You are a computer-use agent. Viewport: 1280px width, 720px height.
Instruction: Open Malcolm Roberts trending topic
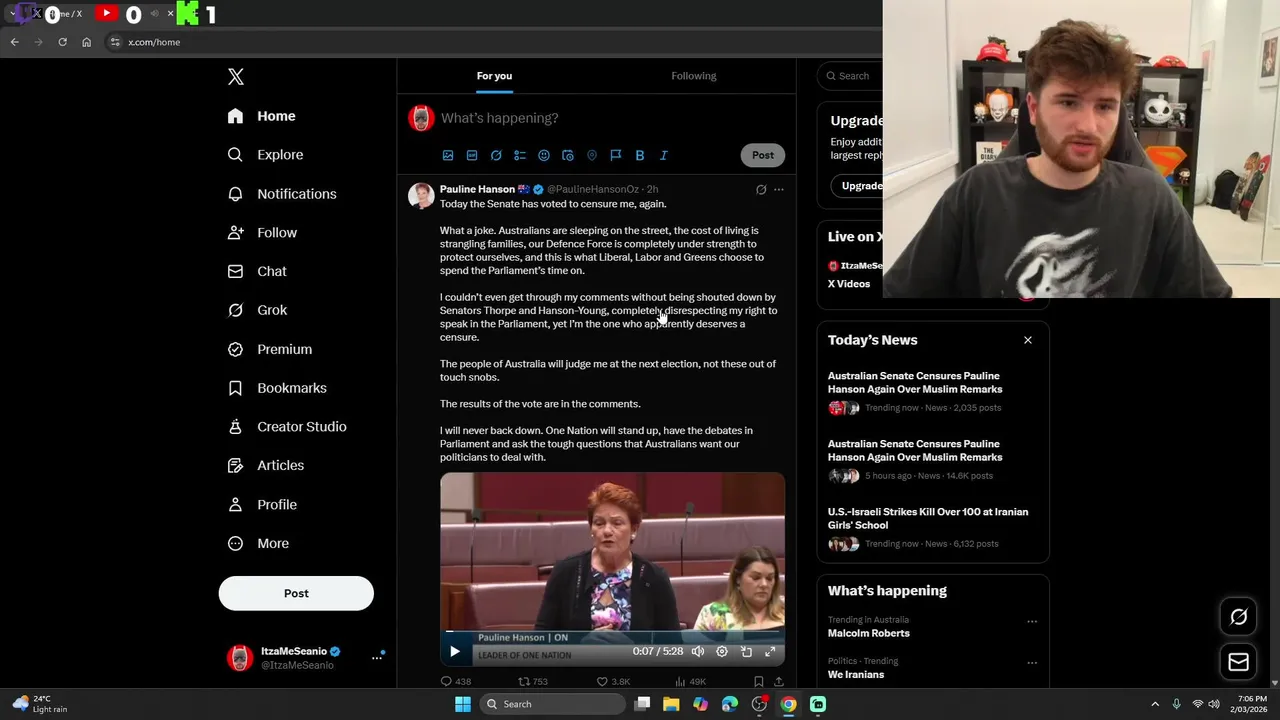[869, 633]
